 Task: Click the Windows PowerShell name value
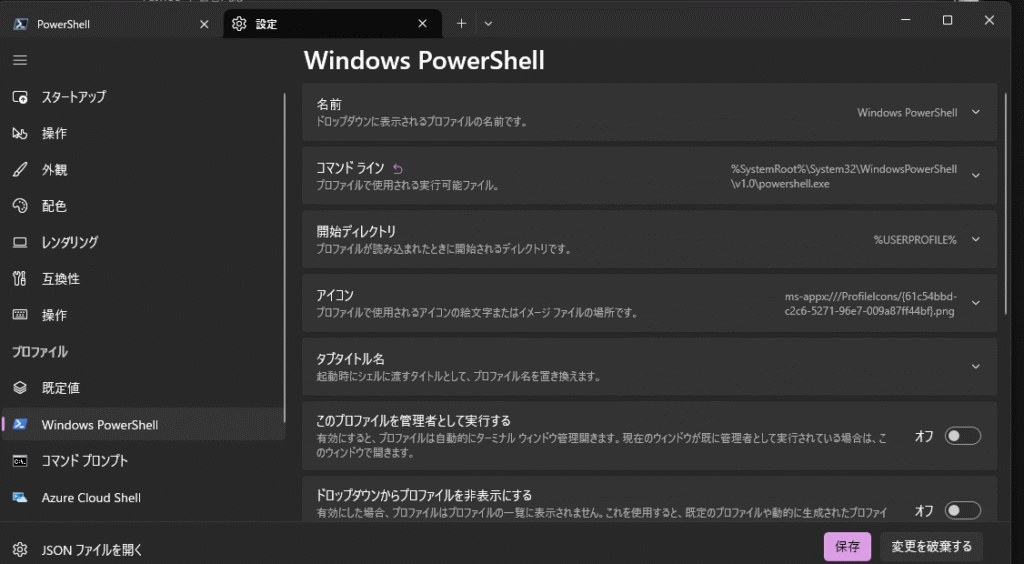pyautogui.click(x=907, y=112)
